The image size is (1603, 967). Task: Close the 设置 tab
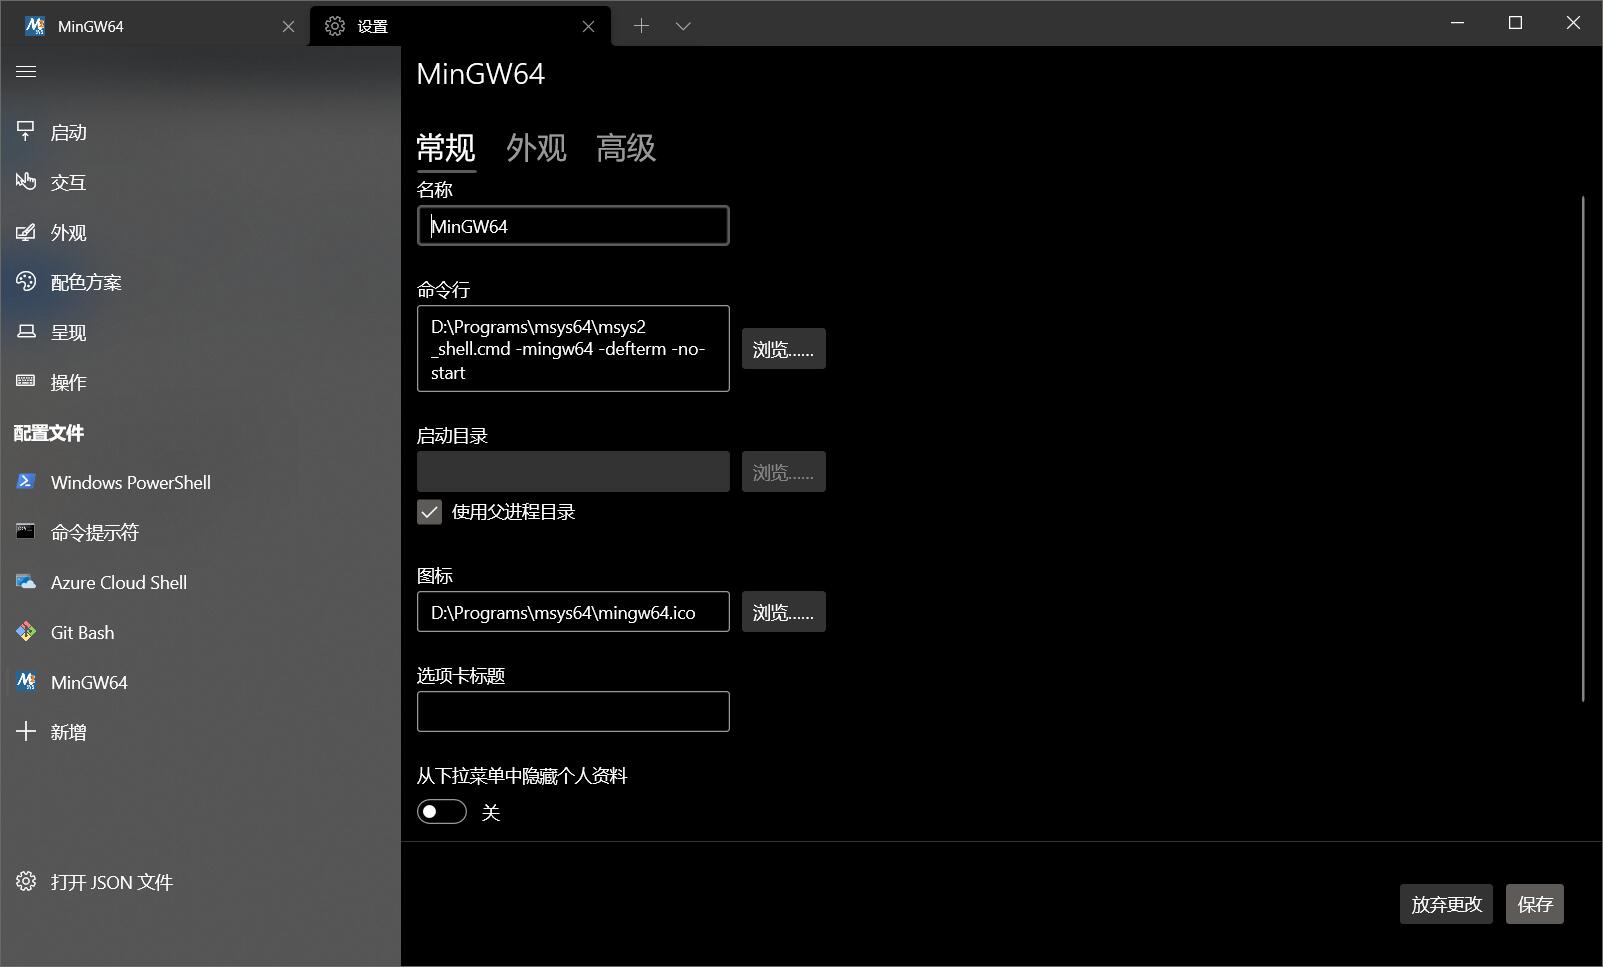pos(588,26)
